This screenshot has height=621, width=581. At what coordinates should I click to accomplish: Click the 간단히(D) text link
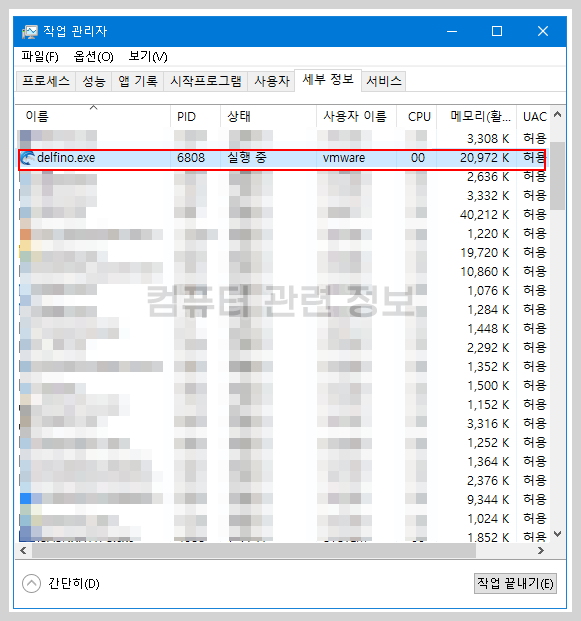coord(74,583)
